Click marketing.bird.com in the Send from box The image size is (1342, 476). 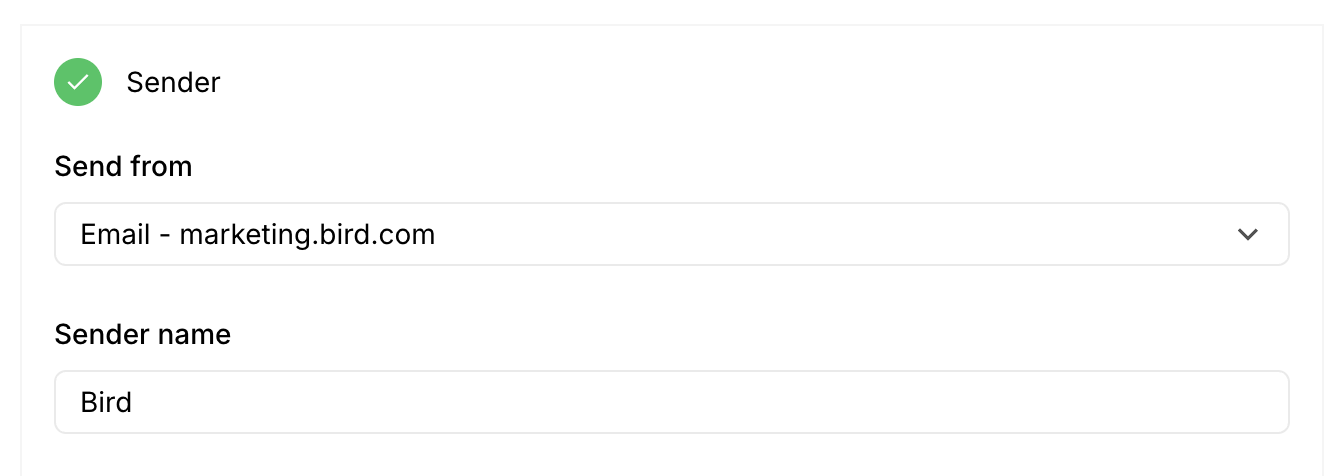(307, 235)
